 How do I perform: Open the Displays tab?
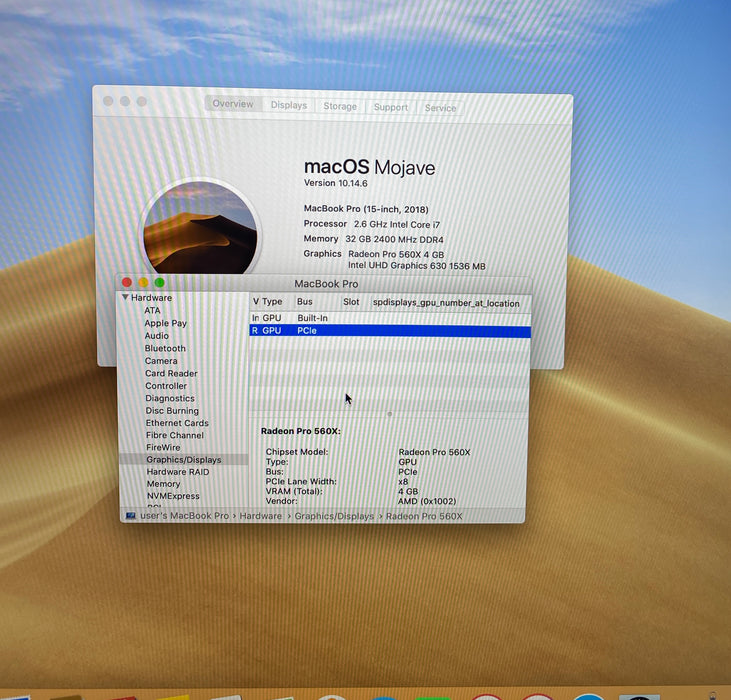tap(289, 105)
